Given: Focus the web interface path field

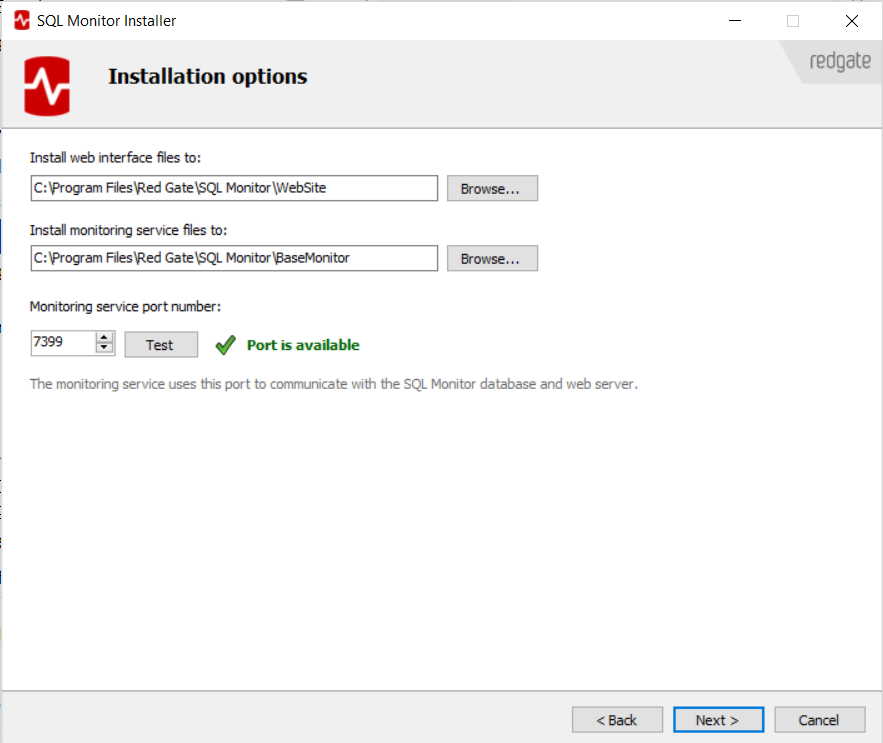Looking at the screenshot, I should coord(234,188).
